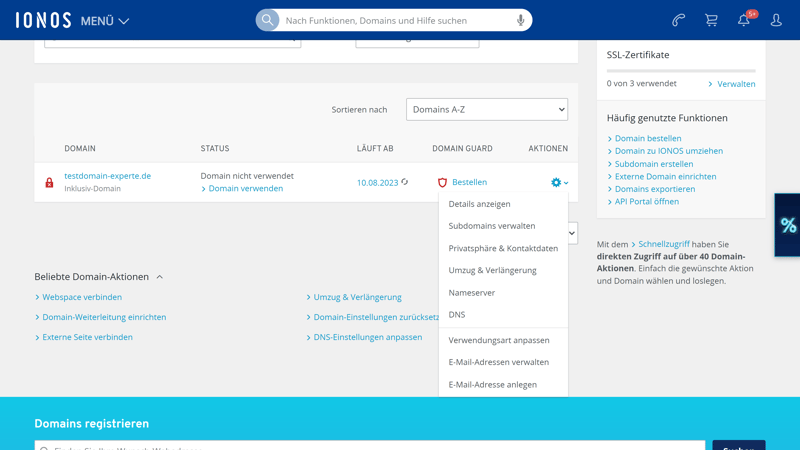The image size is (800, 450).
Task: Click the IONOS logo
Action: coord(43,20)
